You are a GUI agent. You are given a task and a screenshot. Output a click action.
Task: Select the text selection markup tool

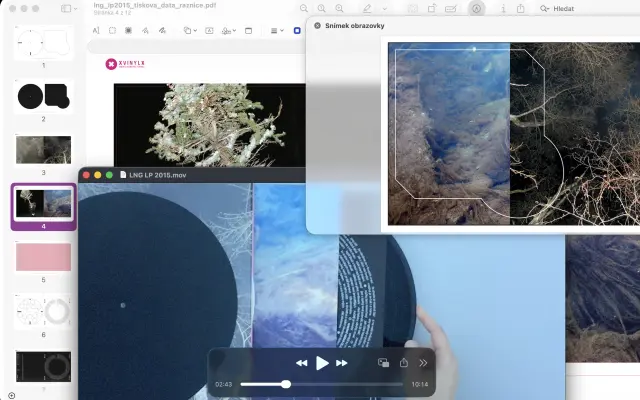pos(96,31)
